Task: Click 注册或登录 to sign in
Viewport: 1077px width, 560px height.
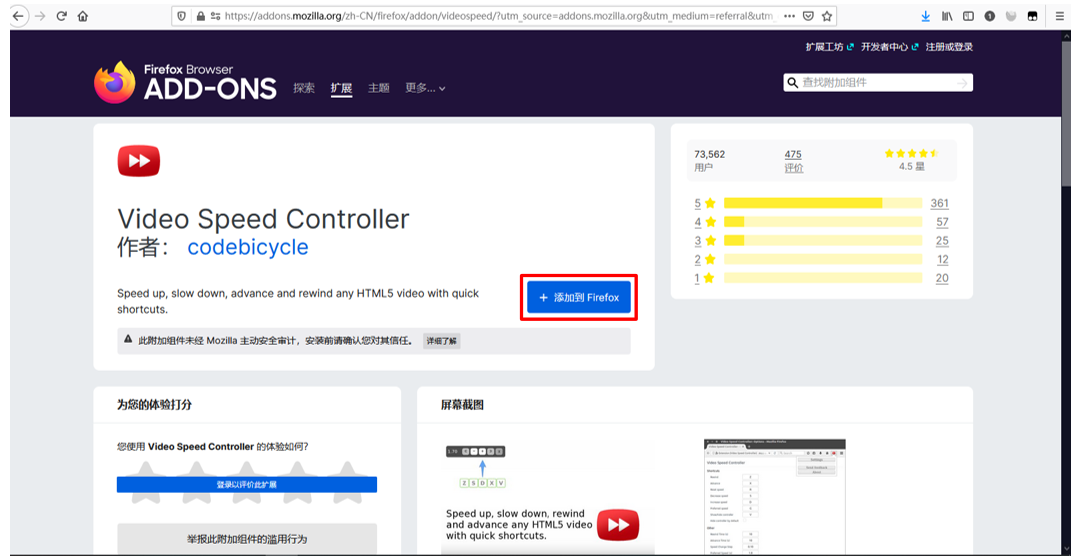Action: click(x=949, y=47)
